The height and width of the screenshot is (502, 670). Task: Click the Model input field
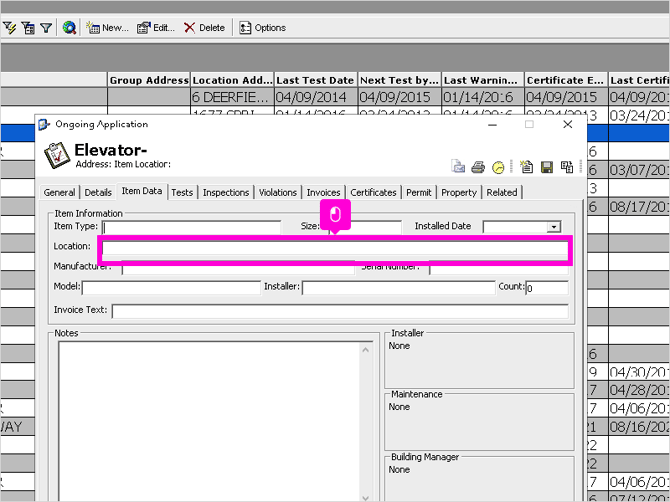[x=171, y=288]
